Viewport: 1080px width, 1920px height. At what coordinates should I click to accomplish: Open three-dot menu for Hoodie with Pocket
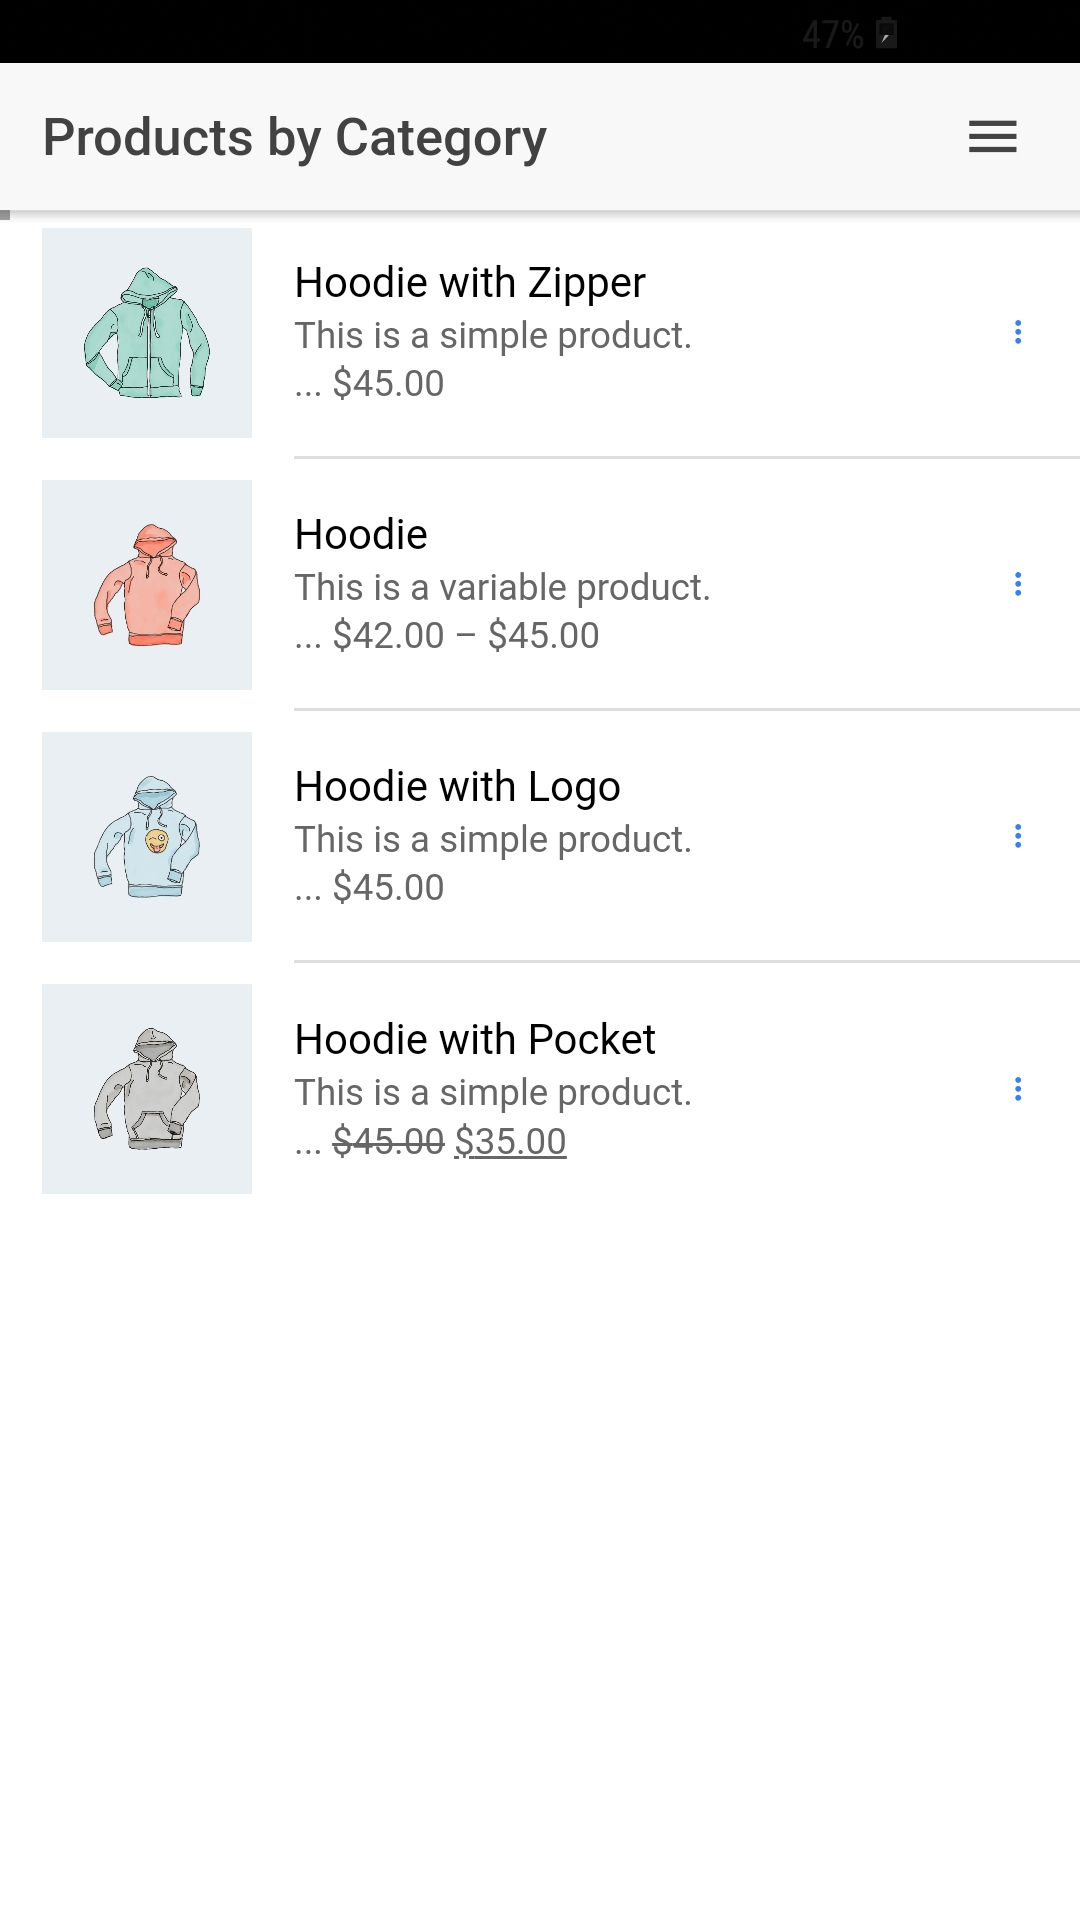coord(1018,1089)
